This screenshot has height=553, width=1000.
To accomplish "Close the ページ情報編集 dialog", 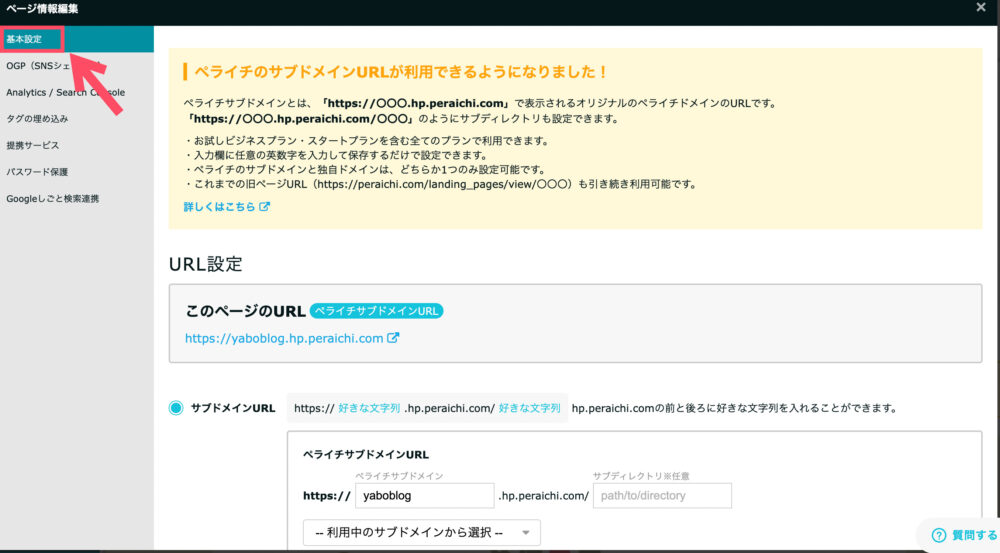I will [980, 8].
